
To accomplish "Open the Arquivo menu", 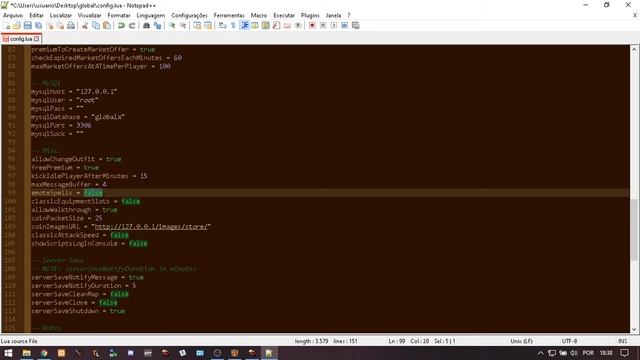I will click(x=13, y=15).
